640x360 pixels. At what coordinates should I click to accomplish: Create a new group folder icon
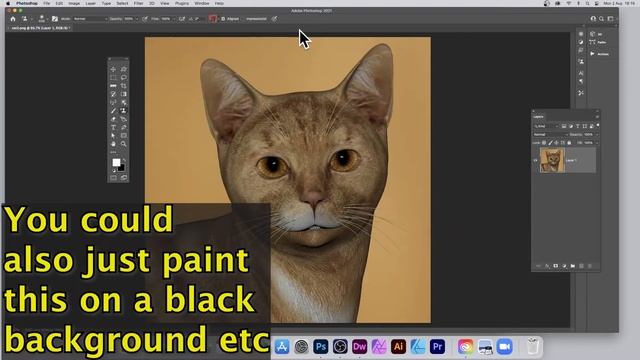coord(573,266)
